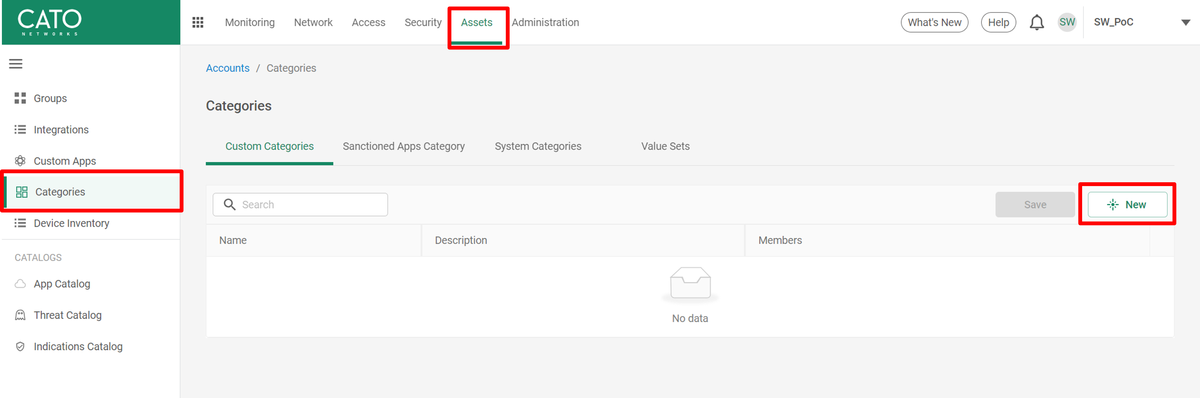Open the Monitoring menu
The height and width of the screenshot is (398, 1200).
point(250,22)
